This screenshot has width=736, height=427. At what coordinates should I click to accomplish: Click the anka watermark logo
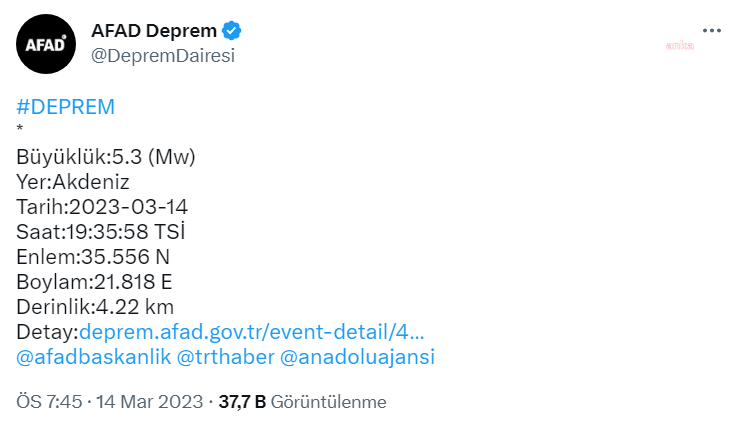[680, 45]
